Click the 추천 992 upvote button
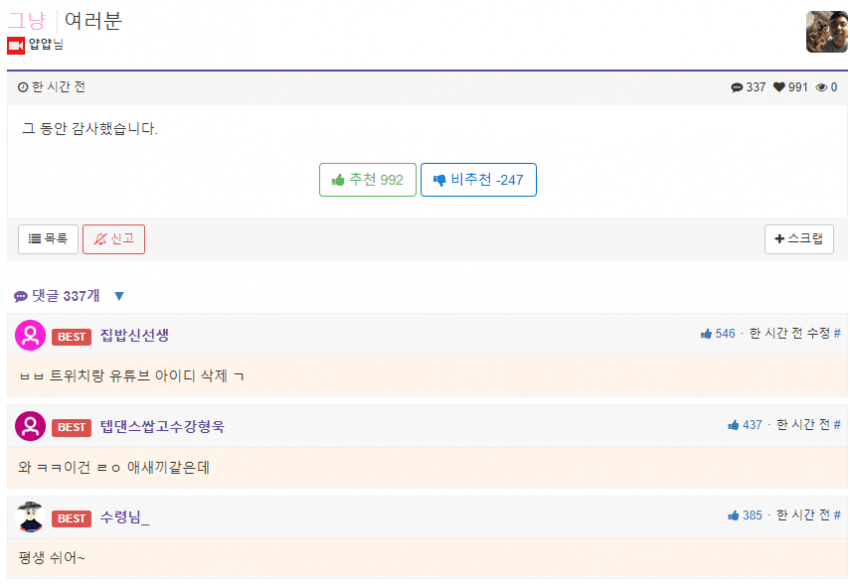Image resolution: width=850 pixels, height=584 pixels. (367, 179)
